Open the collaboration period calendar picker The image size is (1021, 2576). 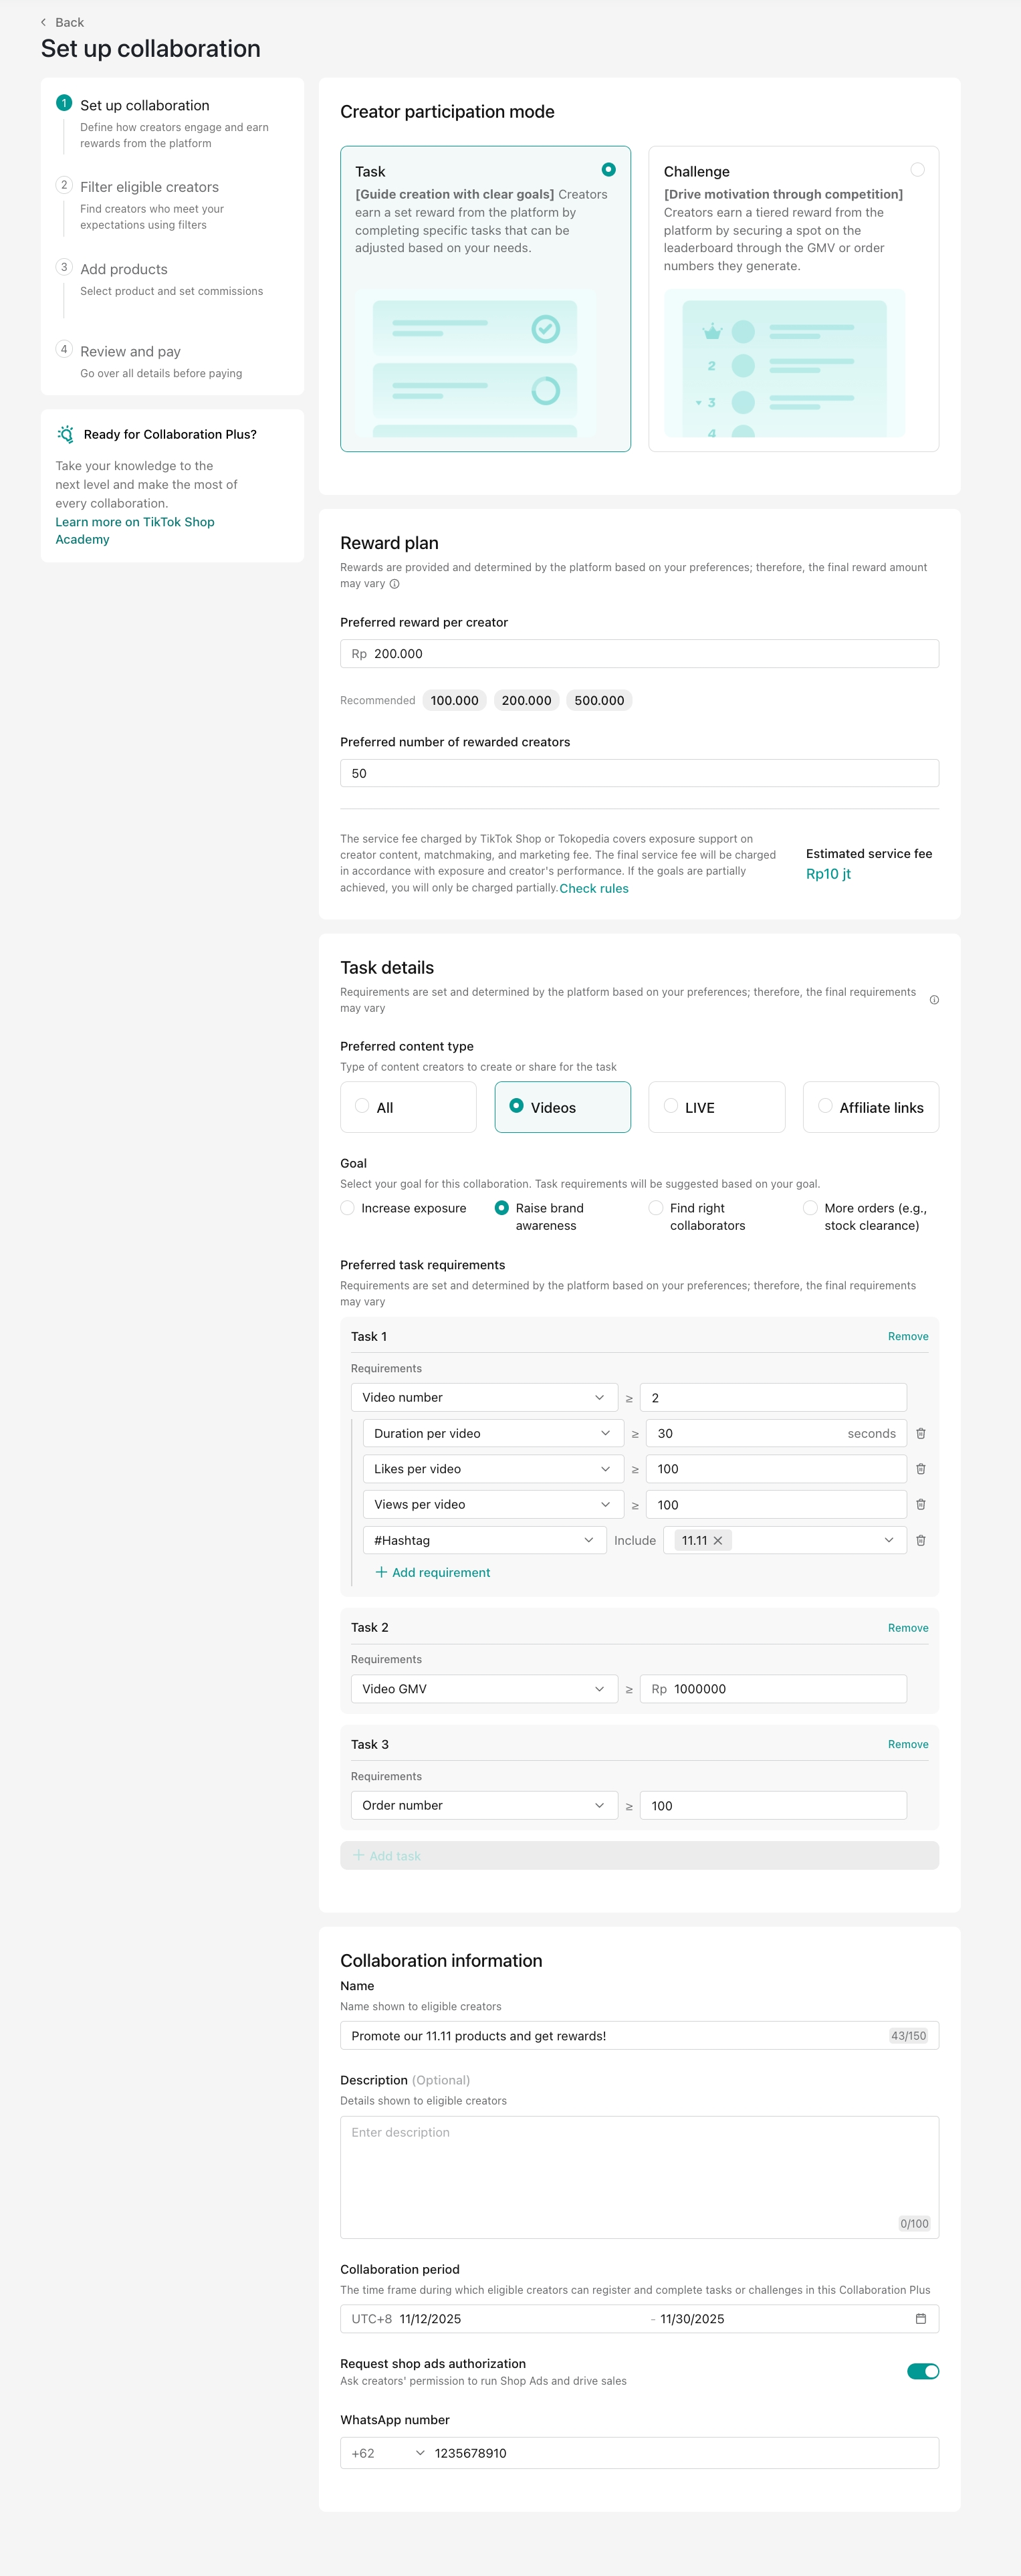(x=921, y=2318)
